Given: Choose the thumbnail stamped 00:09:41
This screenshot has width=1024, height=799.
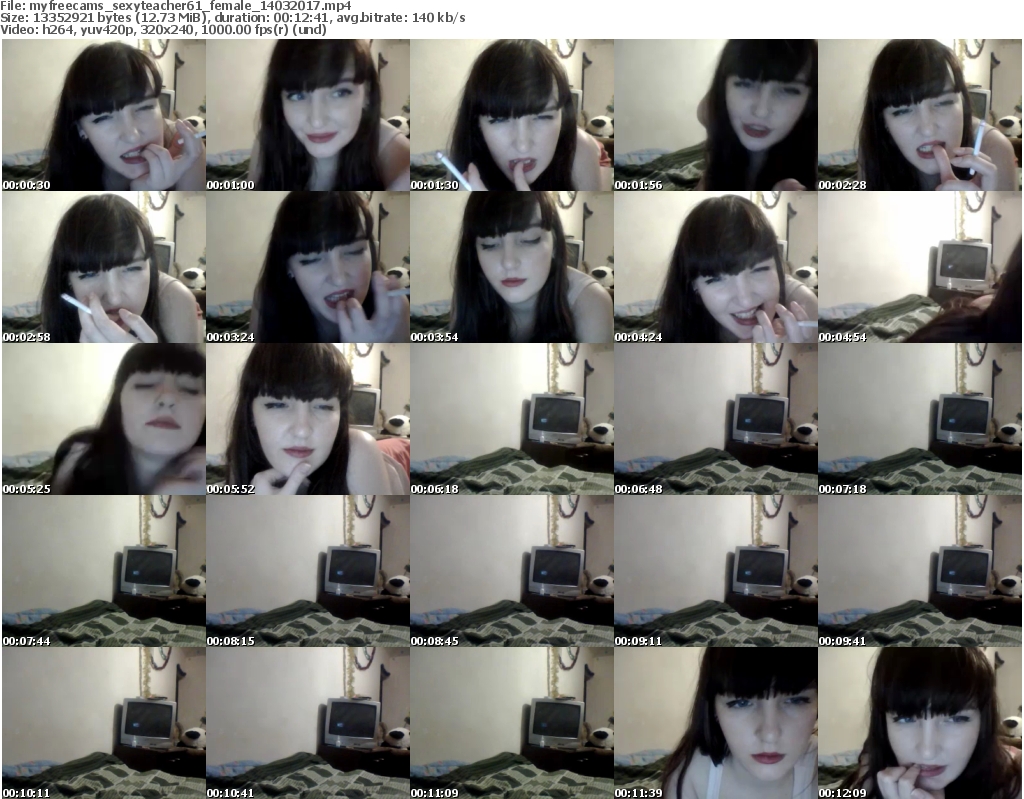Looking at the screenshot, I should 920,571.
